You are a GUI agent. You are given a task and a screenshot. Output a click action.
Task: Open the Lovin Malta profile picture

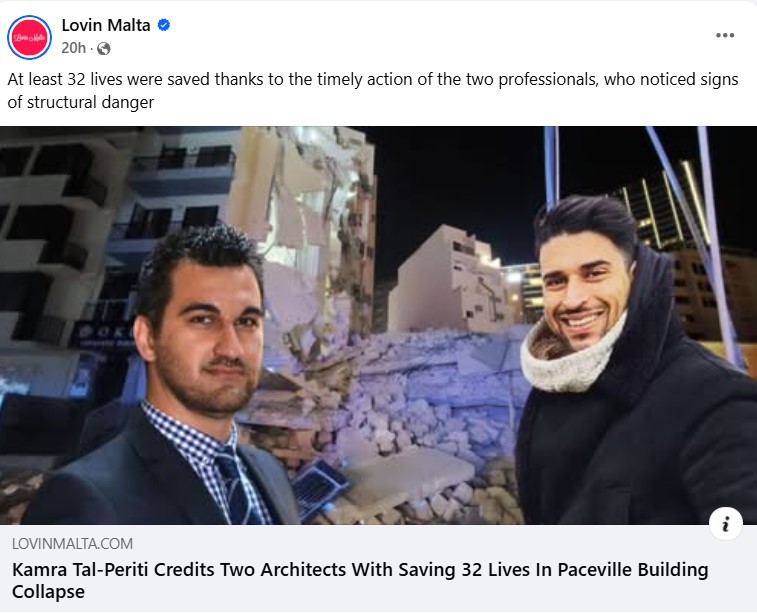coord(29,37)
